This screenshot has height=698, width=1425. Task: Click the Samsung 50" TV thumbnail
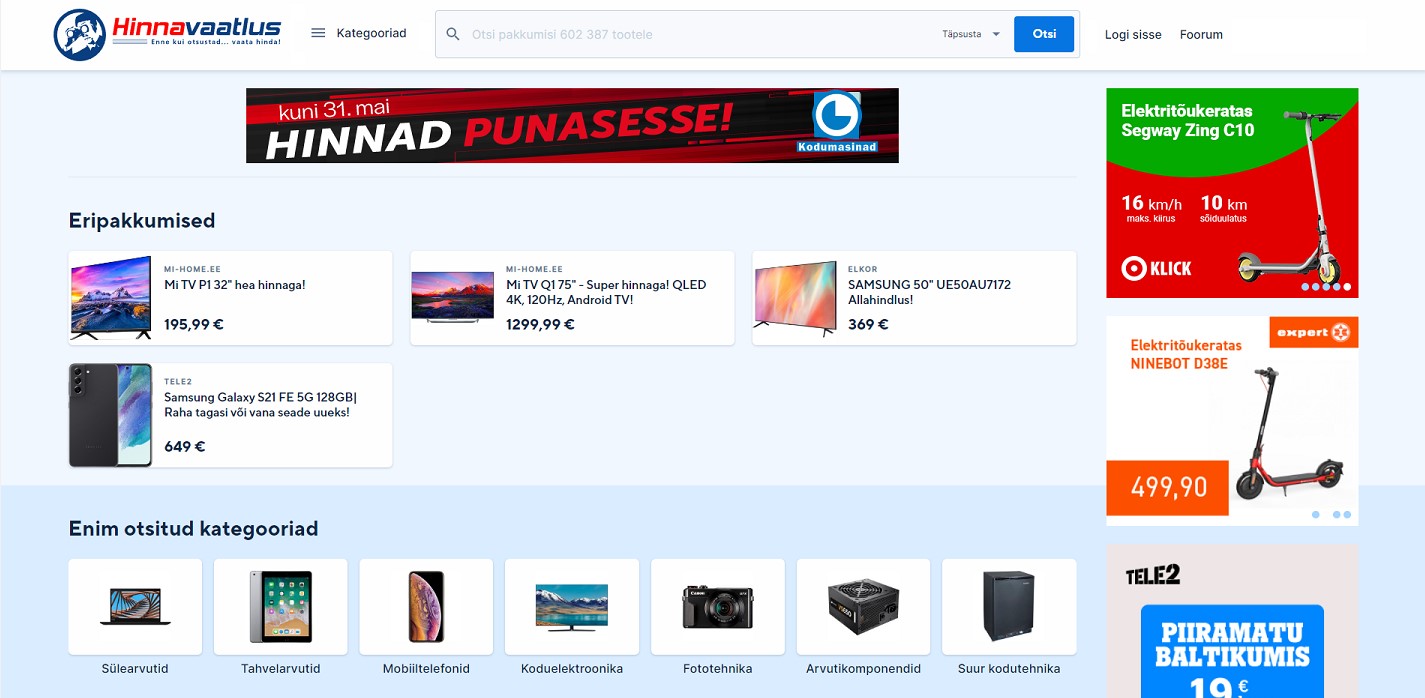(795, 298)
